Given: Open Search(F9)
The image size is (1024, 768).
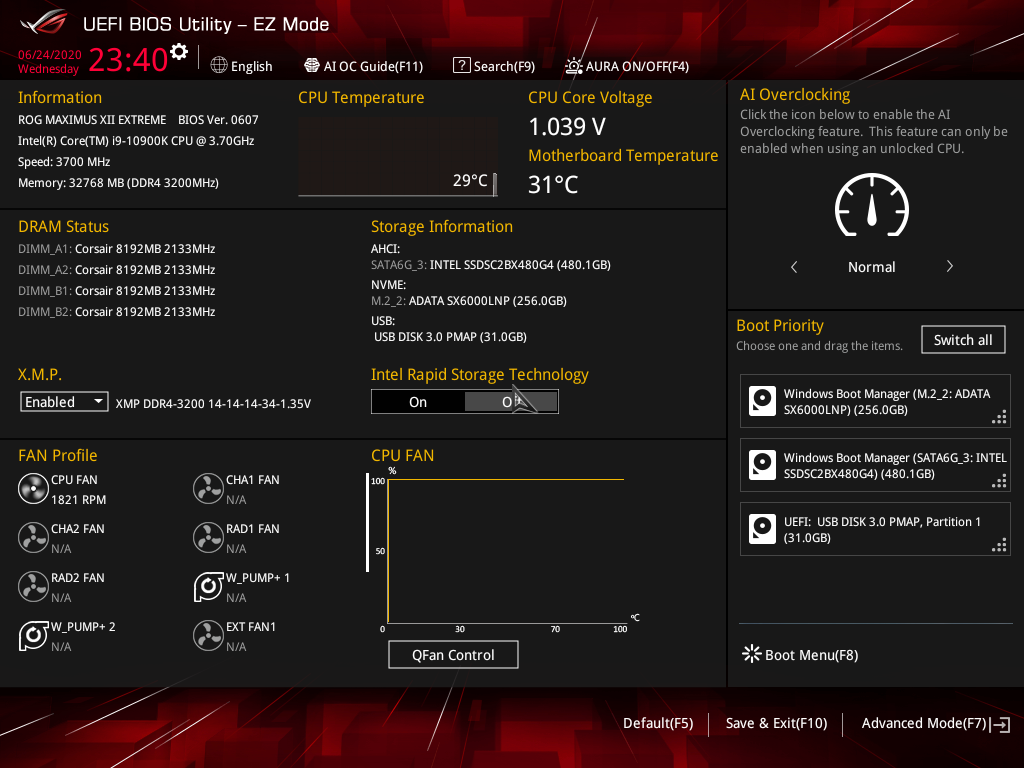Looking at the screenshot, I should pos(494,66).
